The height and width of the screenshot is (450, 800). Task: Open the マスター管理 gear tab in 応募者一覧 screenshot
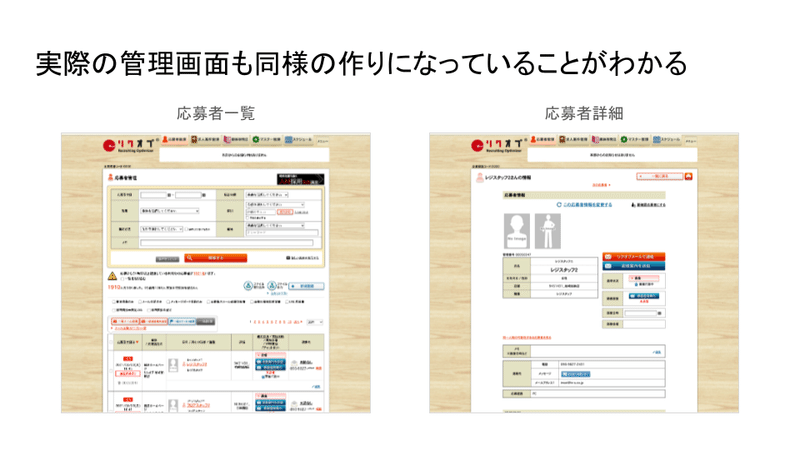tap(266, 139)
